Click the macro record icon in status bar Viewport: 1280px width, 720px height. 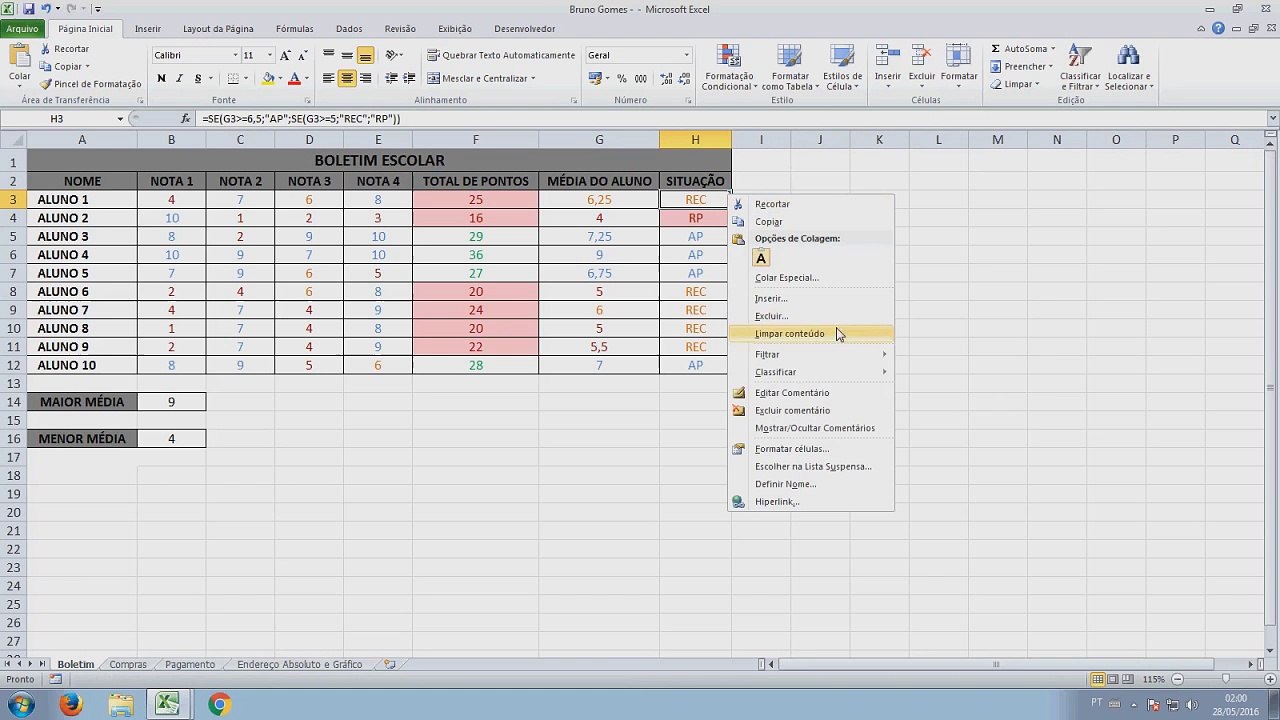[x=56, y=679]
